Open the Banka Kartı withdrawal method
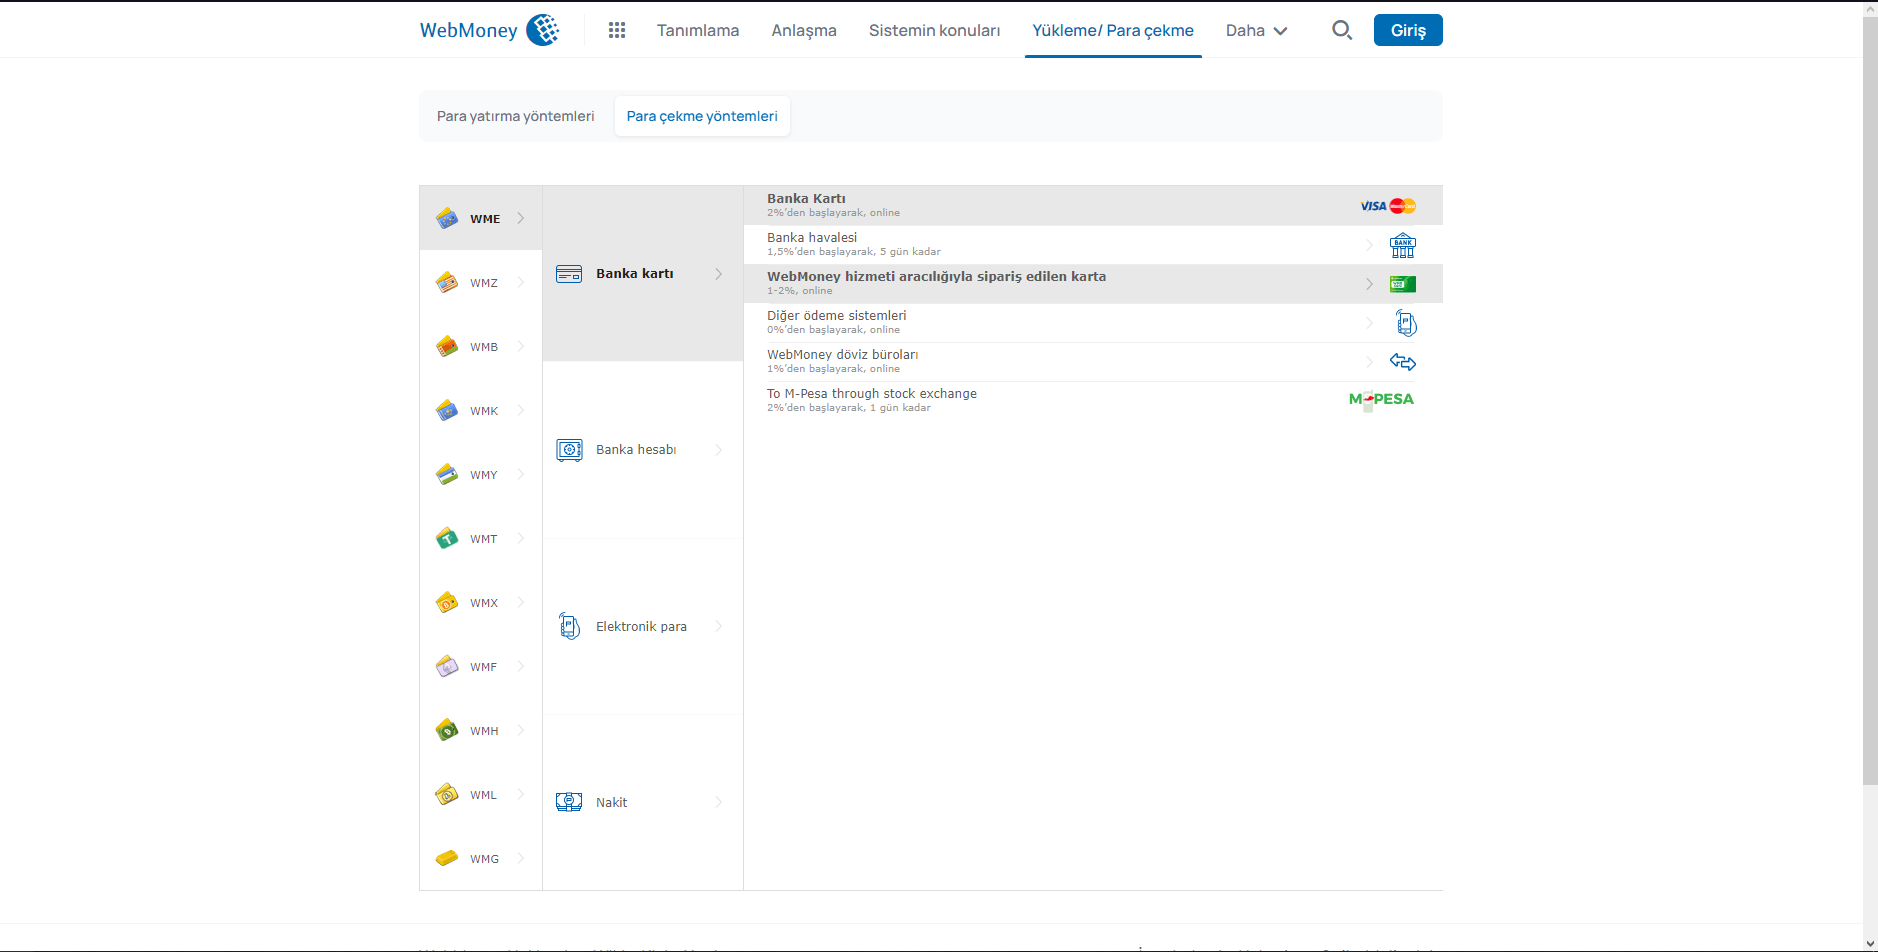The width and height of the screenshot is (1878, 952). 1093,206
